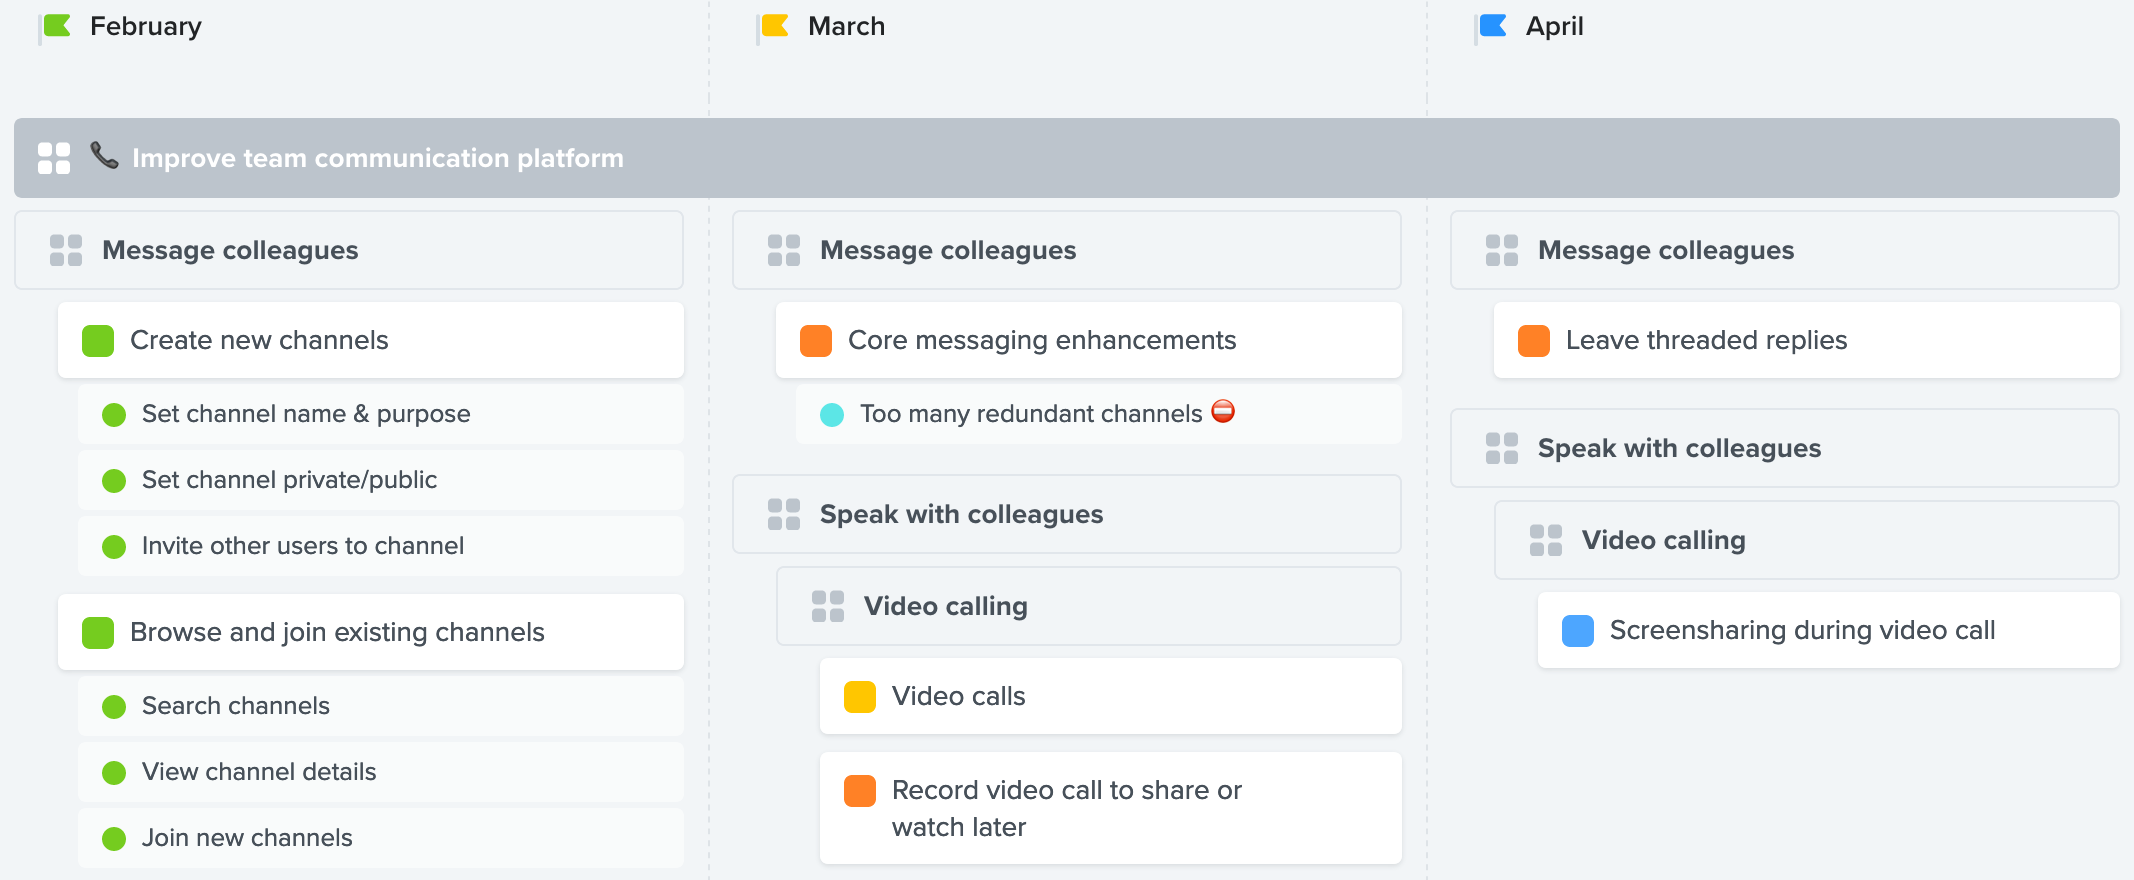Screen dimensions: 2134x880
Task: Click the green dot on Join new channels
Action: pos(114,839)
